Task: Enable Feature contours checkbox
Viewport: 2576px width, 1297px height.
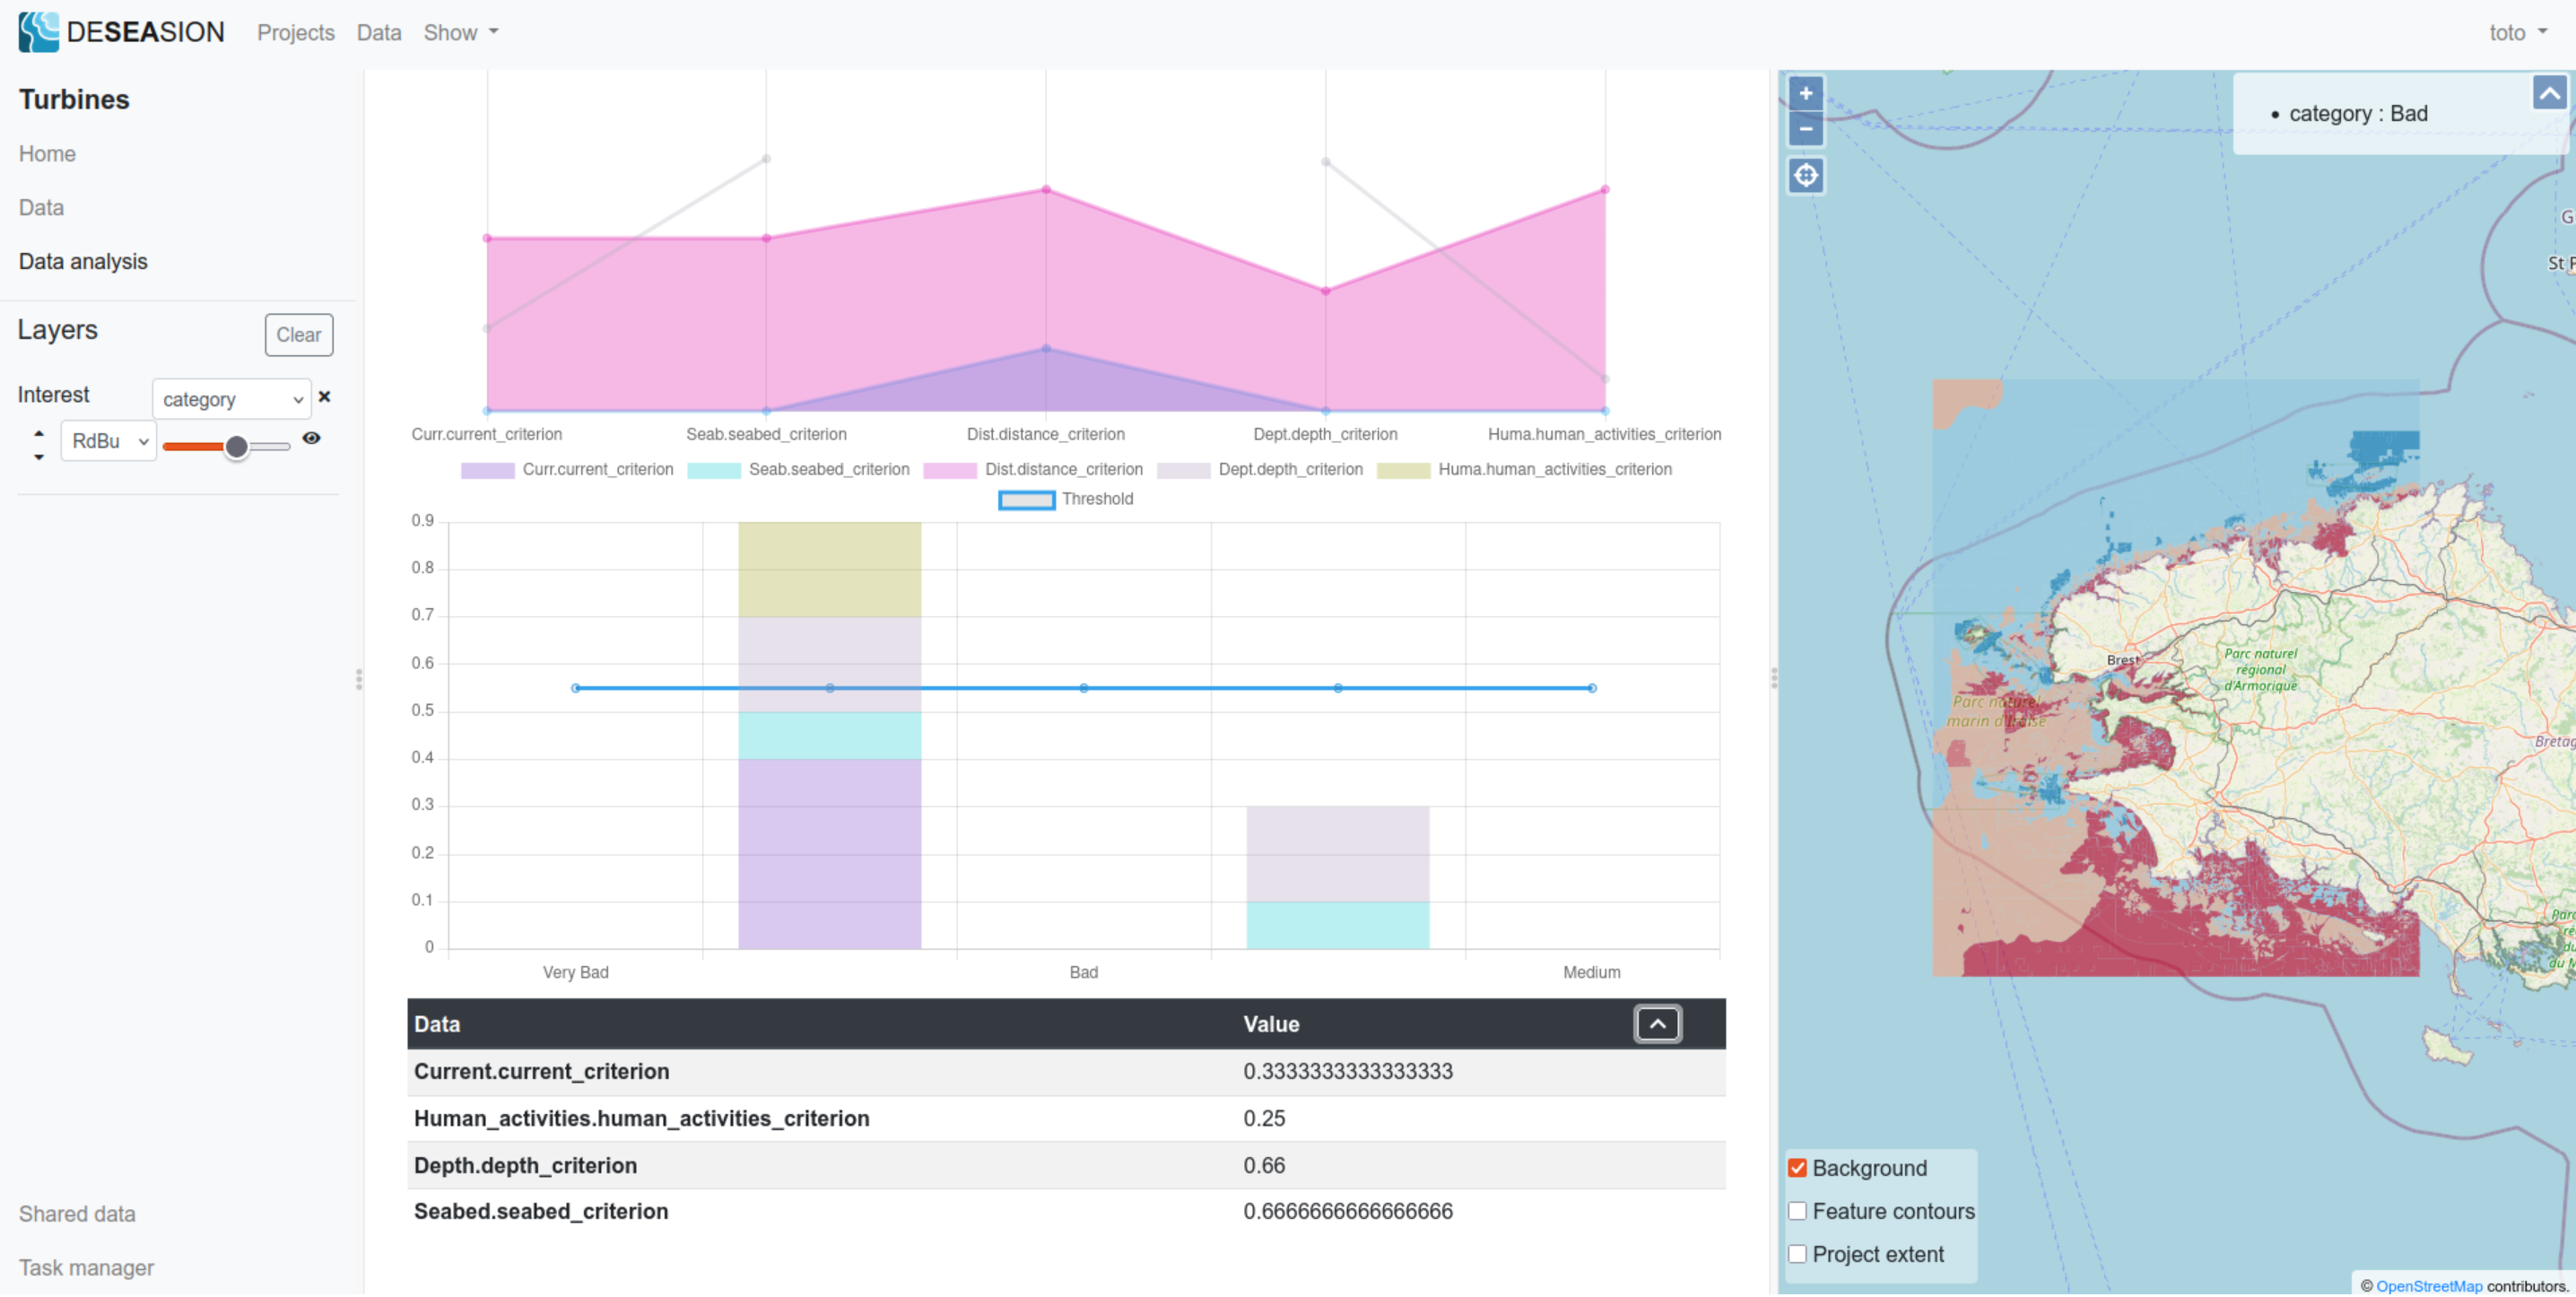Action: (1797, 1210)
